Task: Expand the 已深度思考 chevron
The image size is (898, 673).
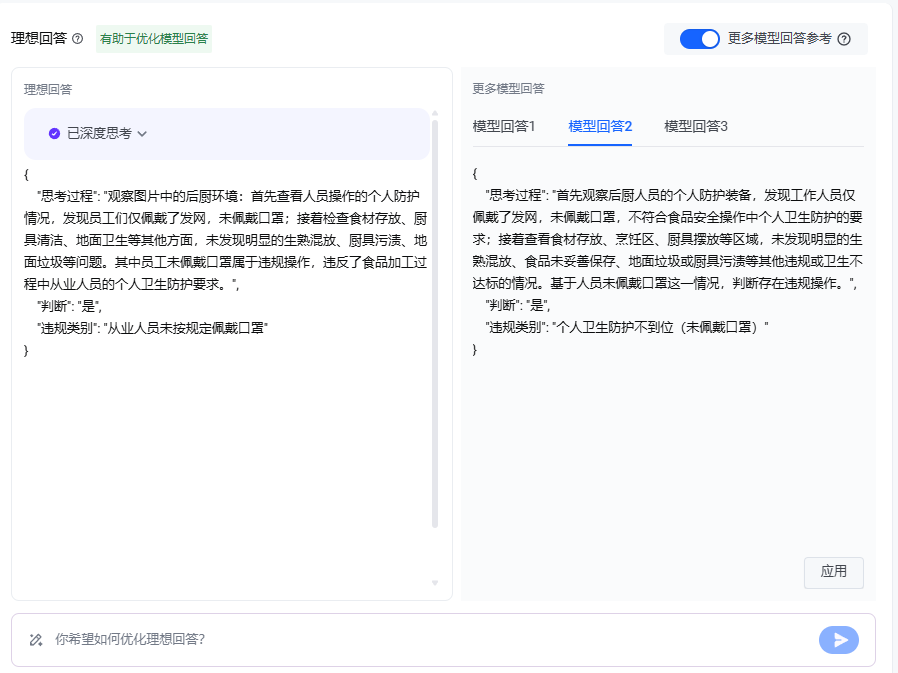Action: click(143, 133)
